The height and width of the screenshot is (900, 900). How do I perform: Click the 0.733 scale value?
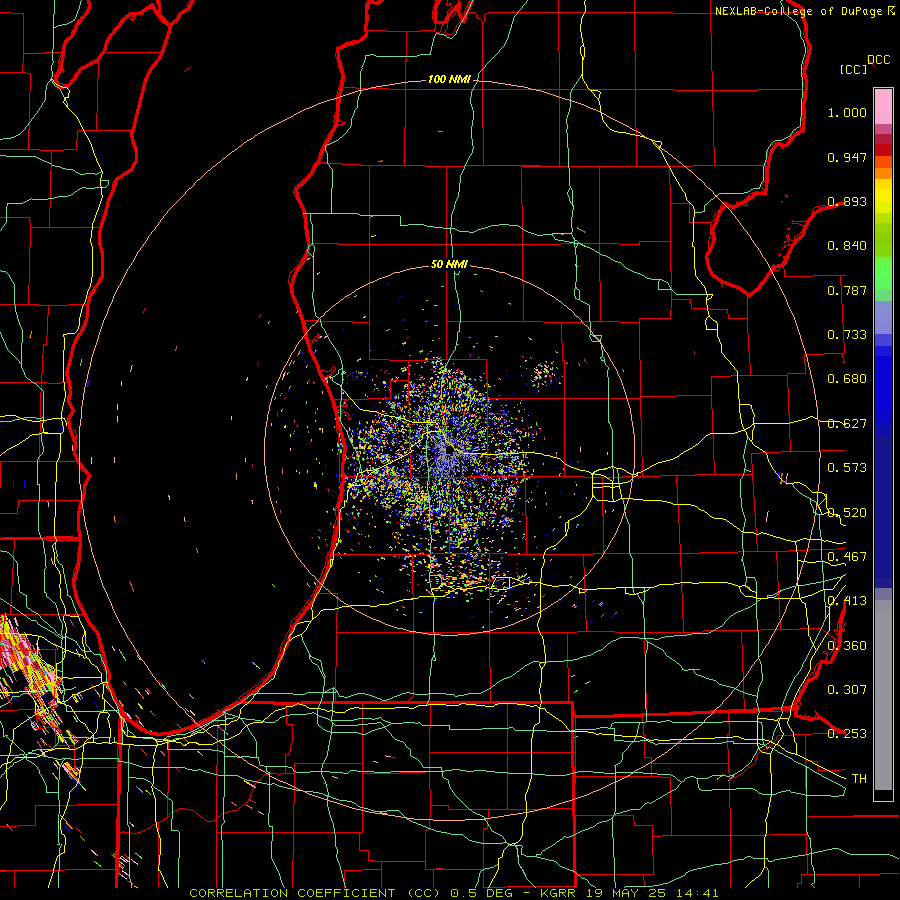click(x=847, y=335)
